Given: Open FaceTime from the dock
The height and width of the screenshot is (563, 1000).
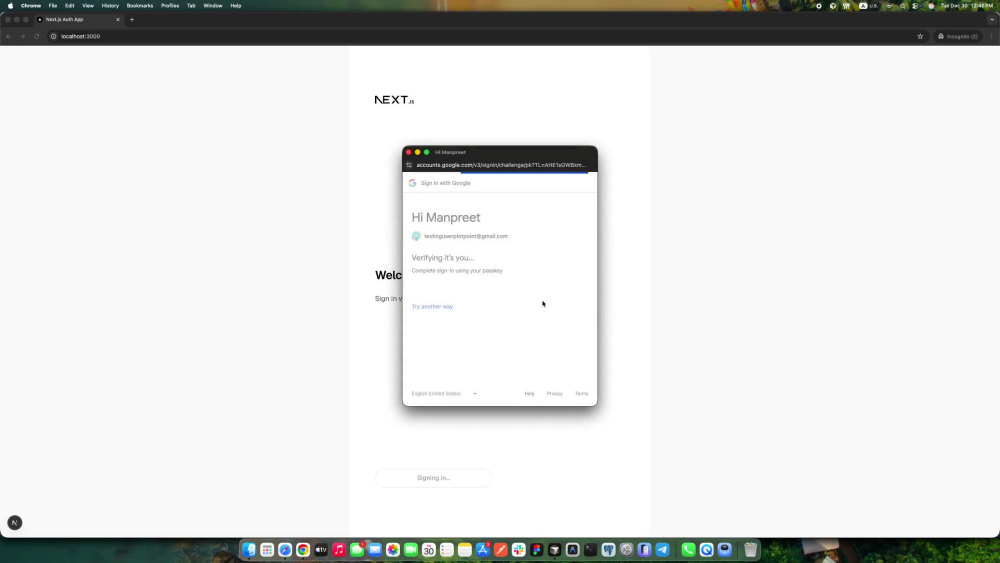Looking at the screenshot, I should point(411,550).
